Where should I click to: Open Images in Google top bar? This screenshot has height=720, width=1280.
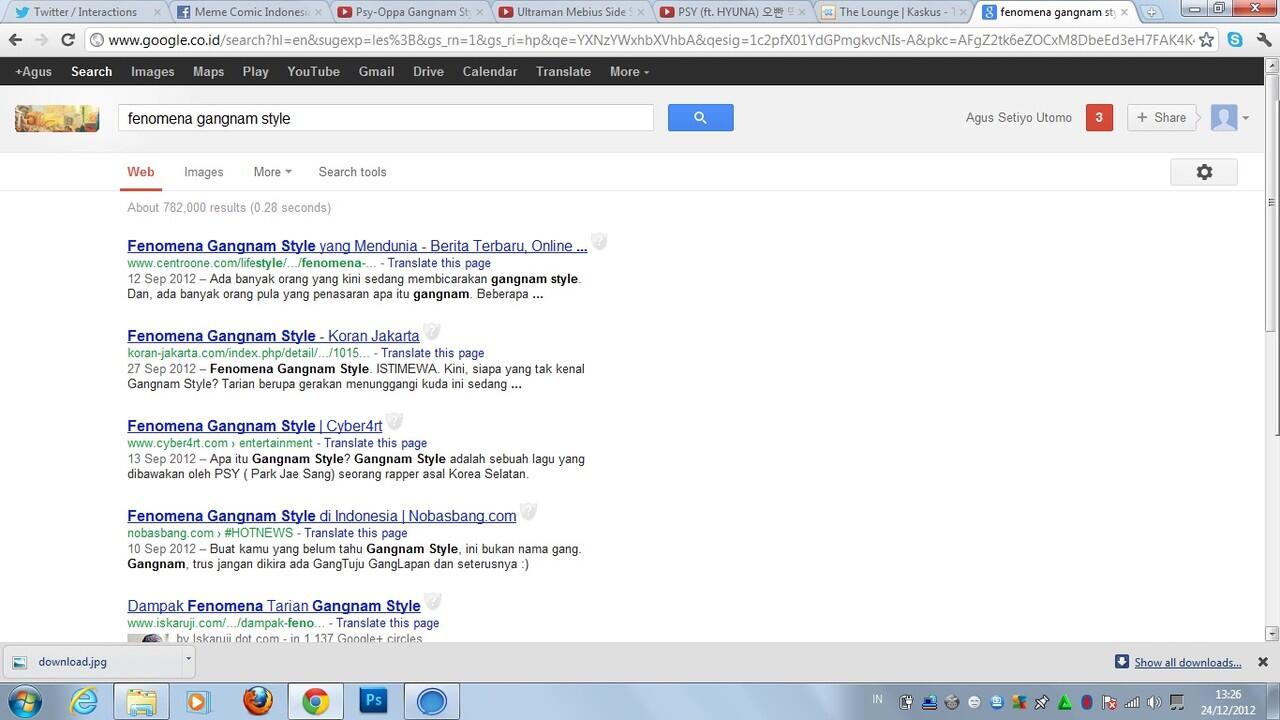[153, 72]
